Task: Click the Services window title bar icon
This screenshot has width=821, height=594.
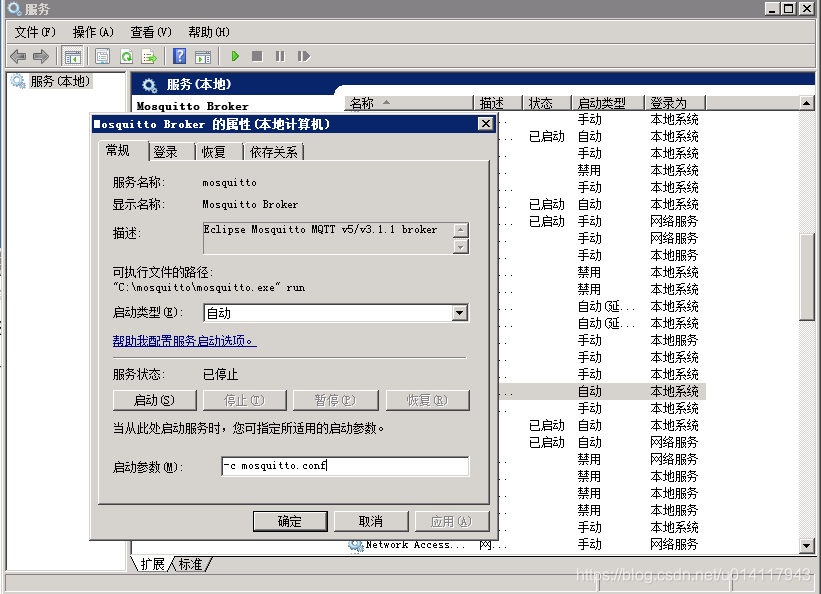Action: 14,9
